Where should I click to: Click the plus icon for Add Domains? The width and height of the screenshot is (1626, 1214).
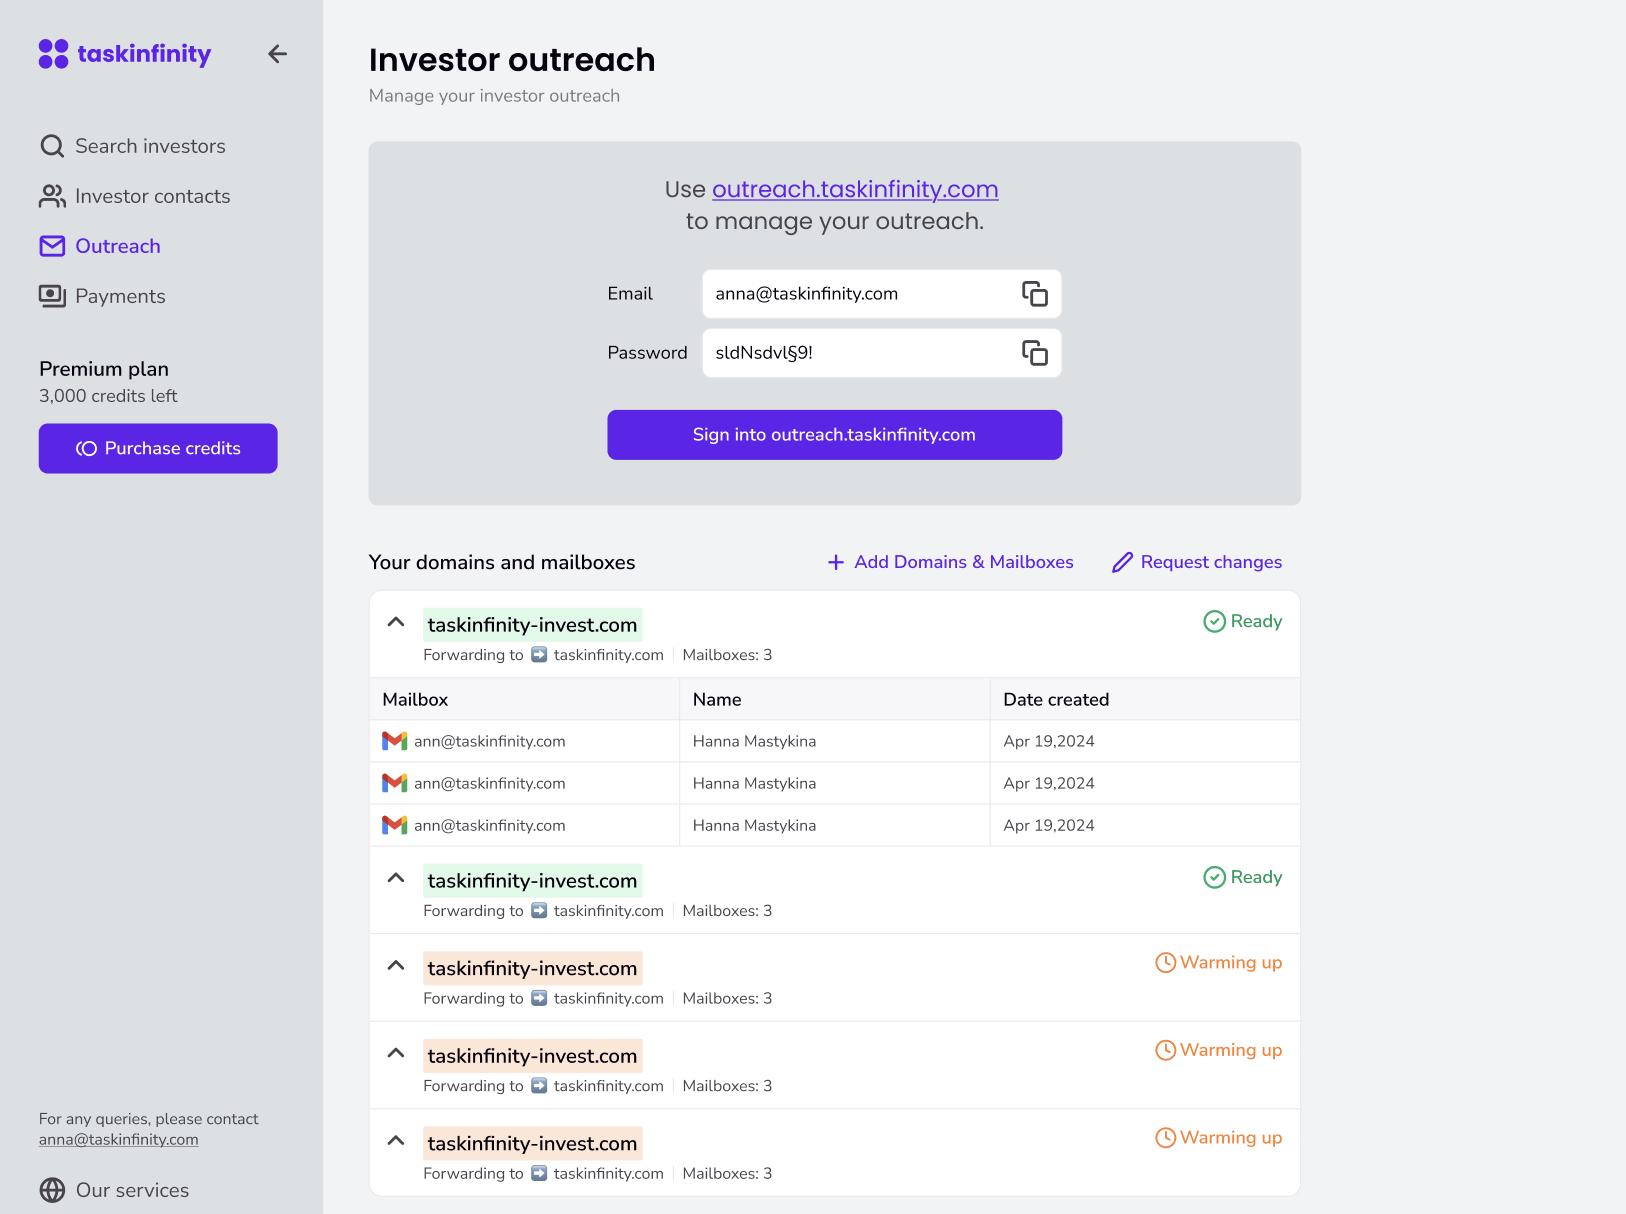click(836, 563)
